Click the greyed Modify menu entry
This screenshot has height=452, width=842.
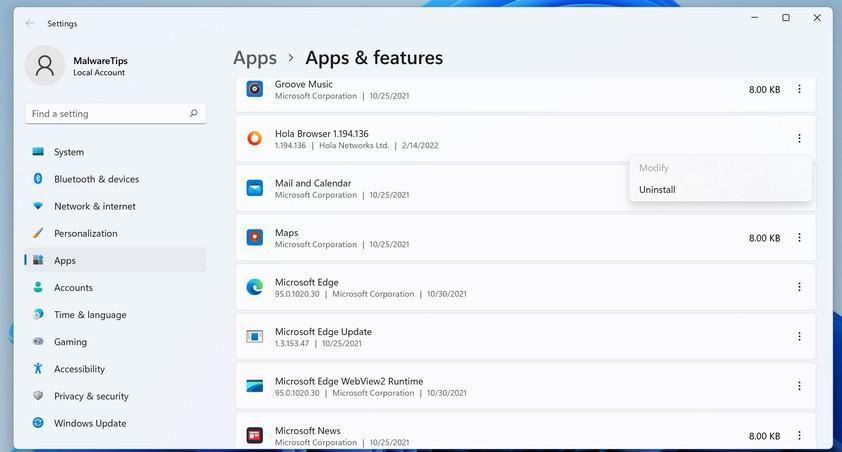coord(720,168)
